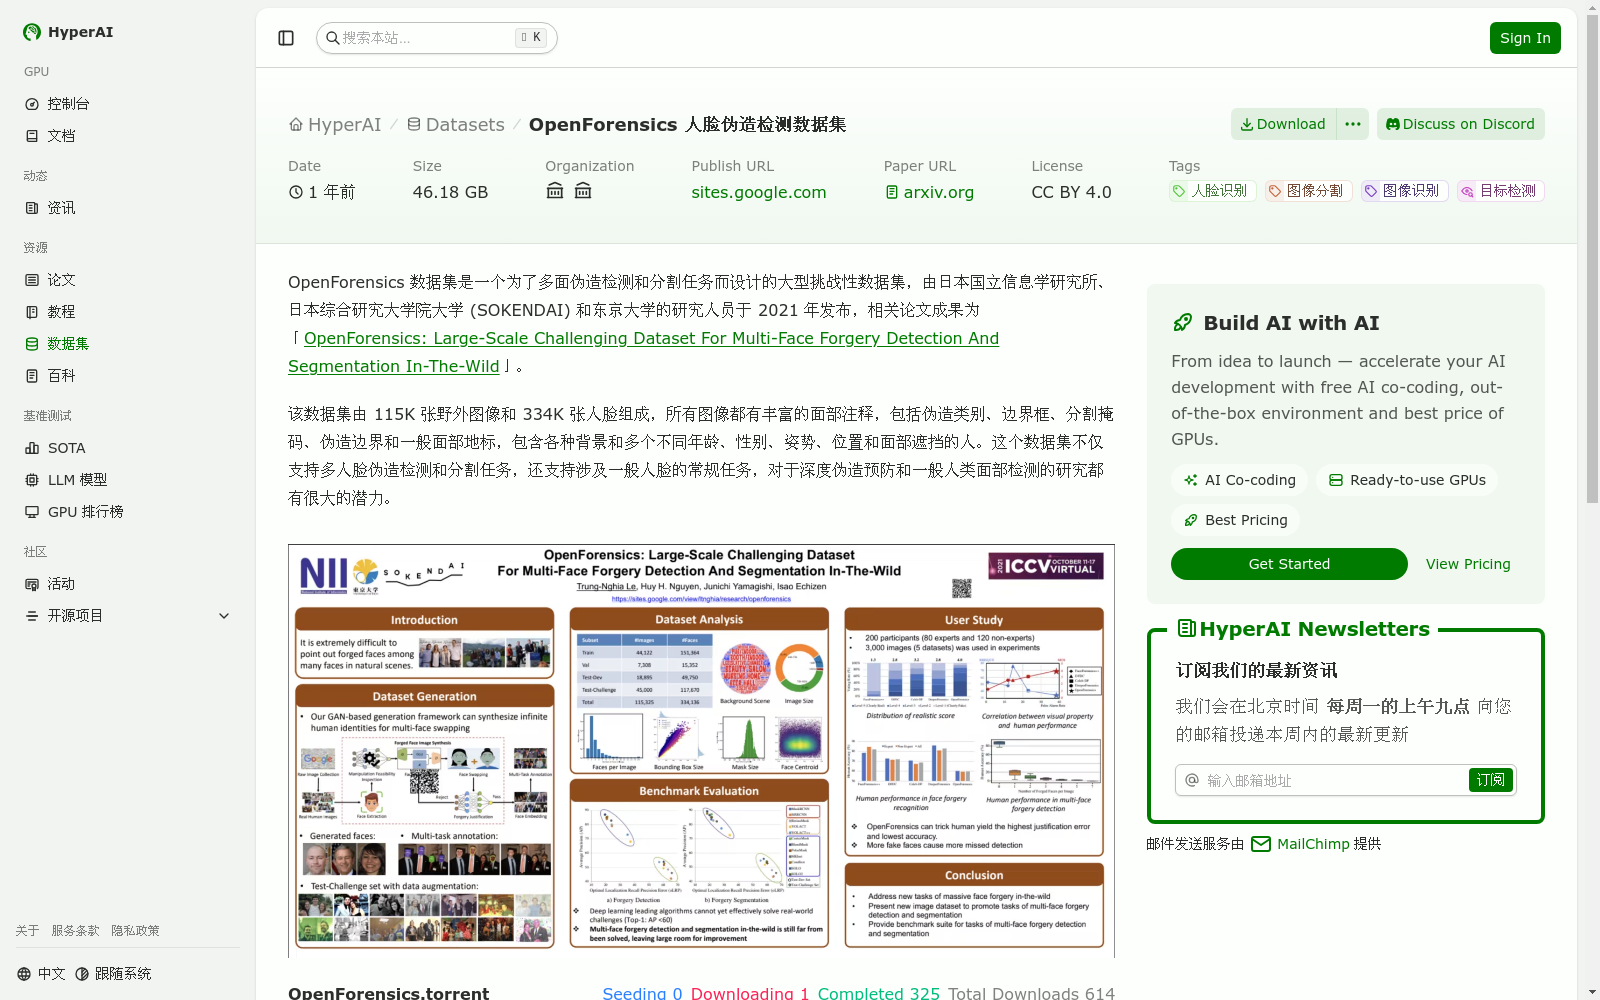The width and height of the screenshot is (1600, 1000).
Task: Open the sites.google.com publish URL
Action: 759,192
